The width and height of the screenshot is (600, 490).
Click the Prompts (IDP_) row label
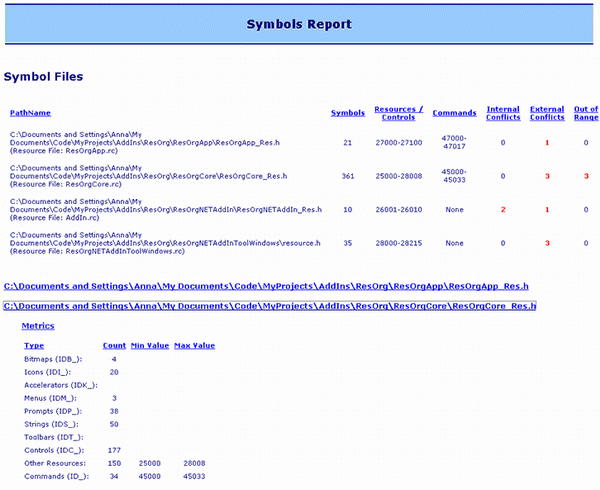pyautogui.click(x=53, y=411)
